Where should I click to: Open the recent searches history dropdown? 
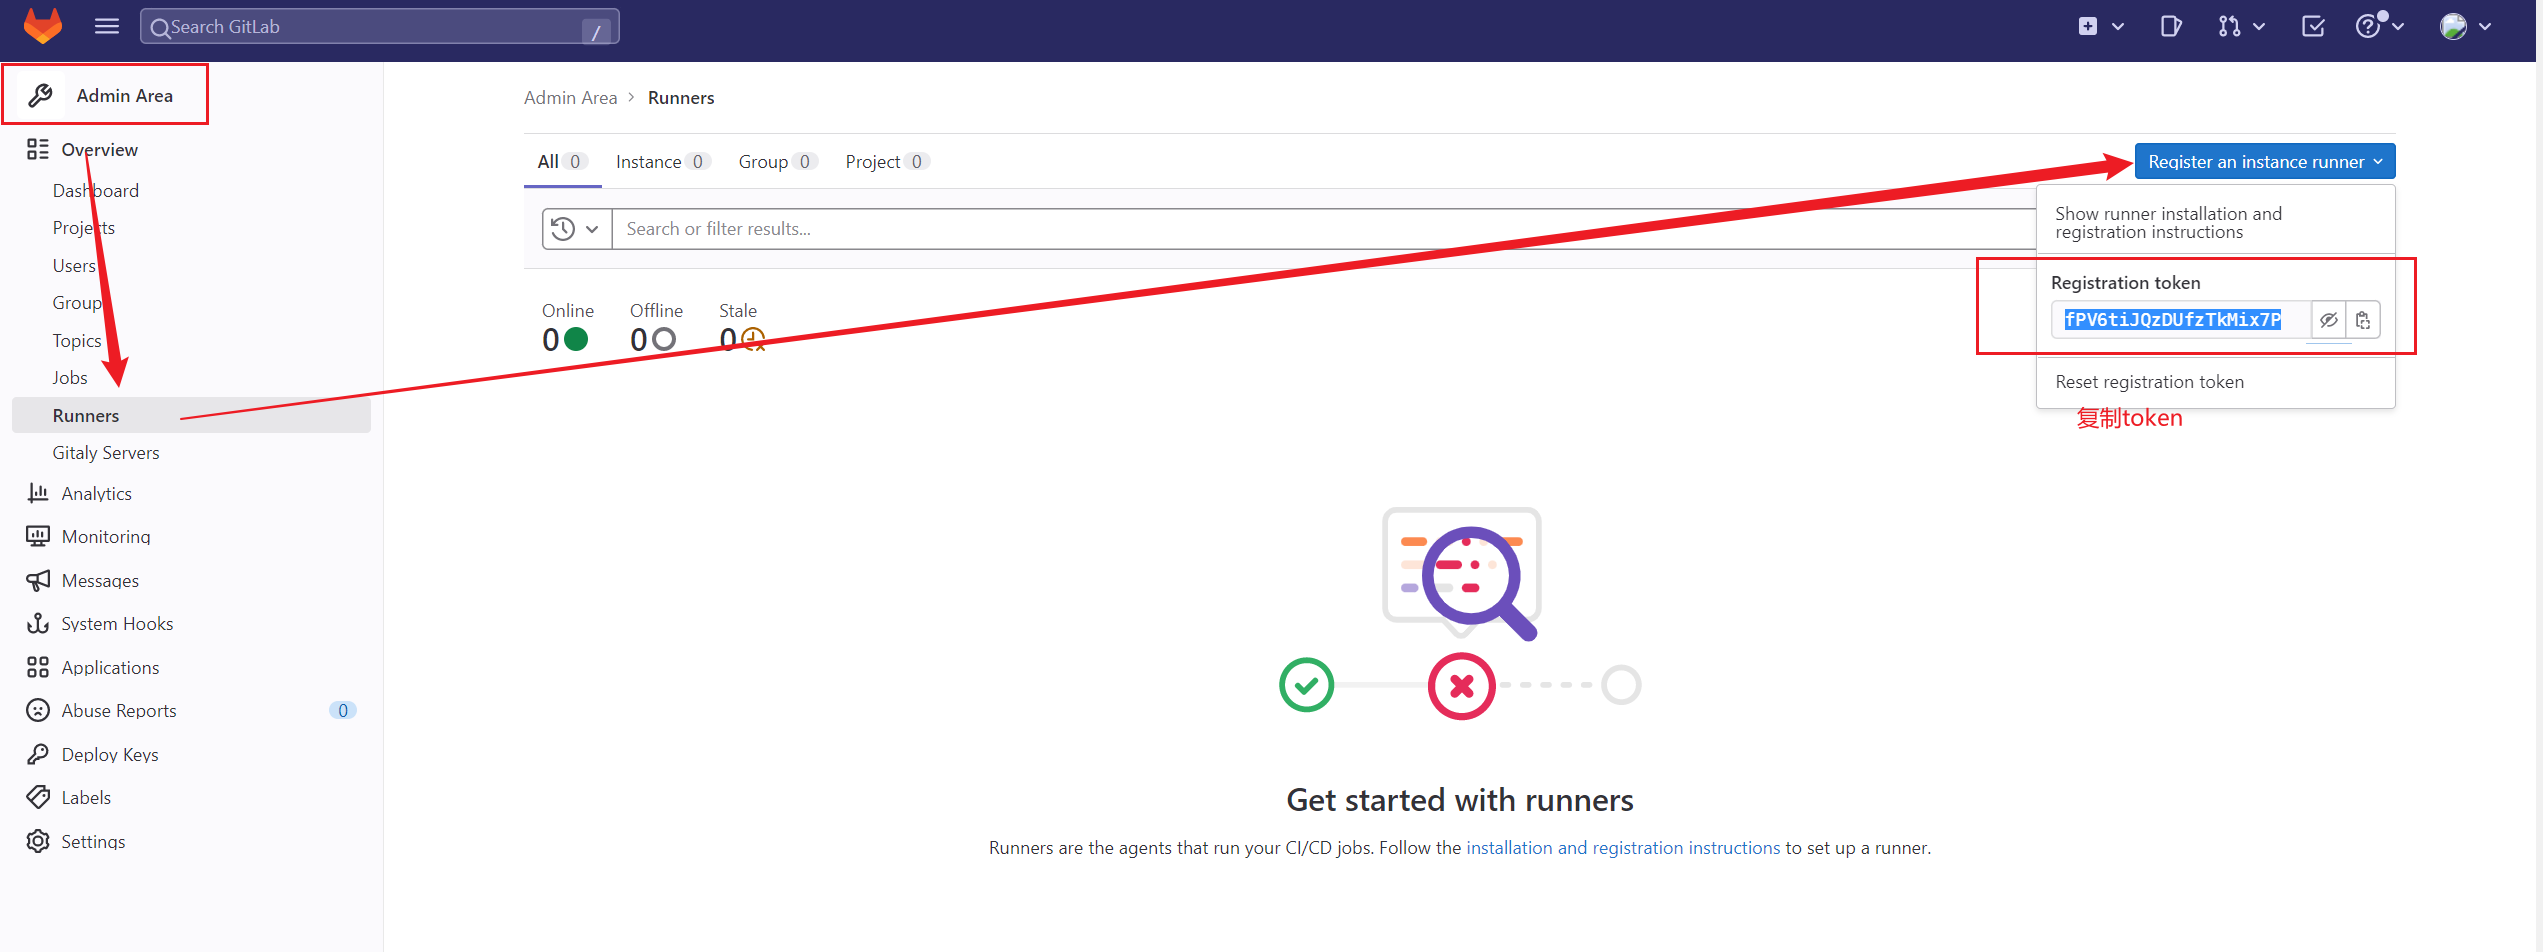[x=575, y=228]
